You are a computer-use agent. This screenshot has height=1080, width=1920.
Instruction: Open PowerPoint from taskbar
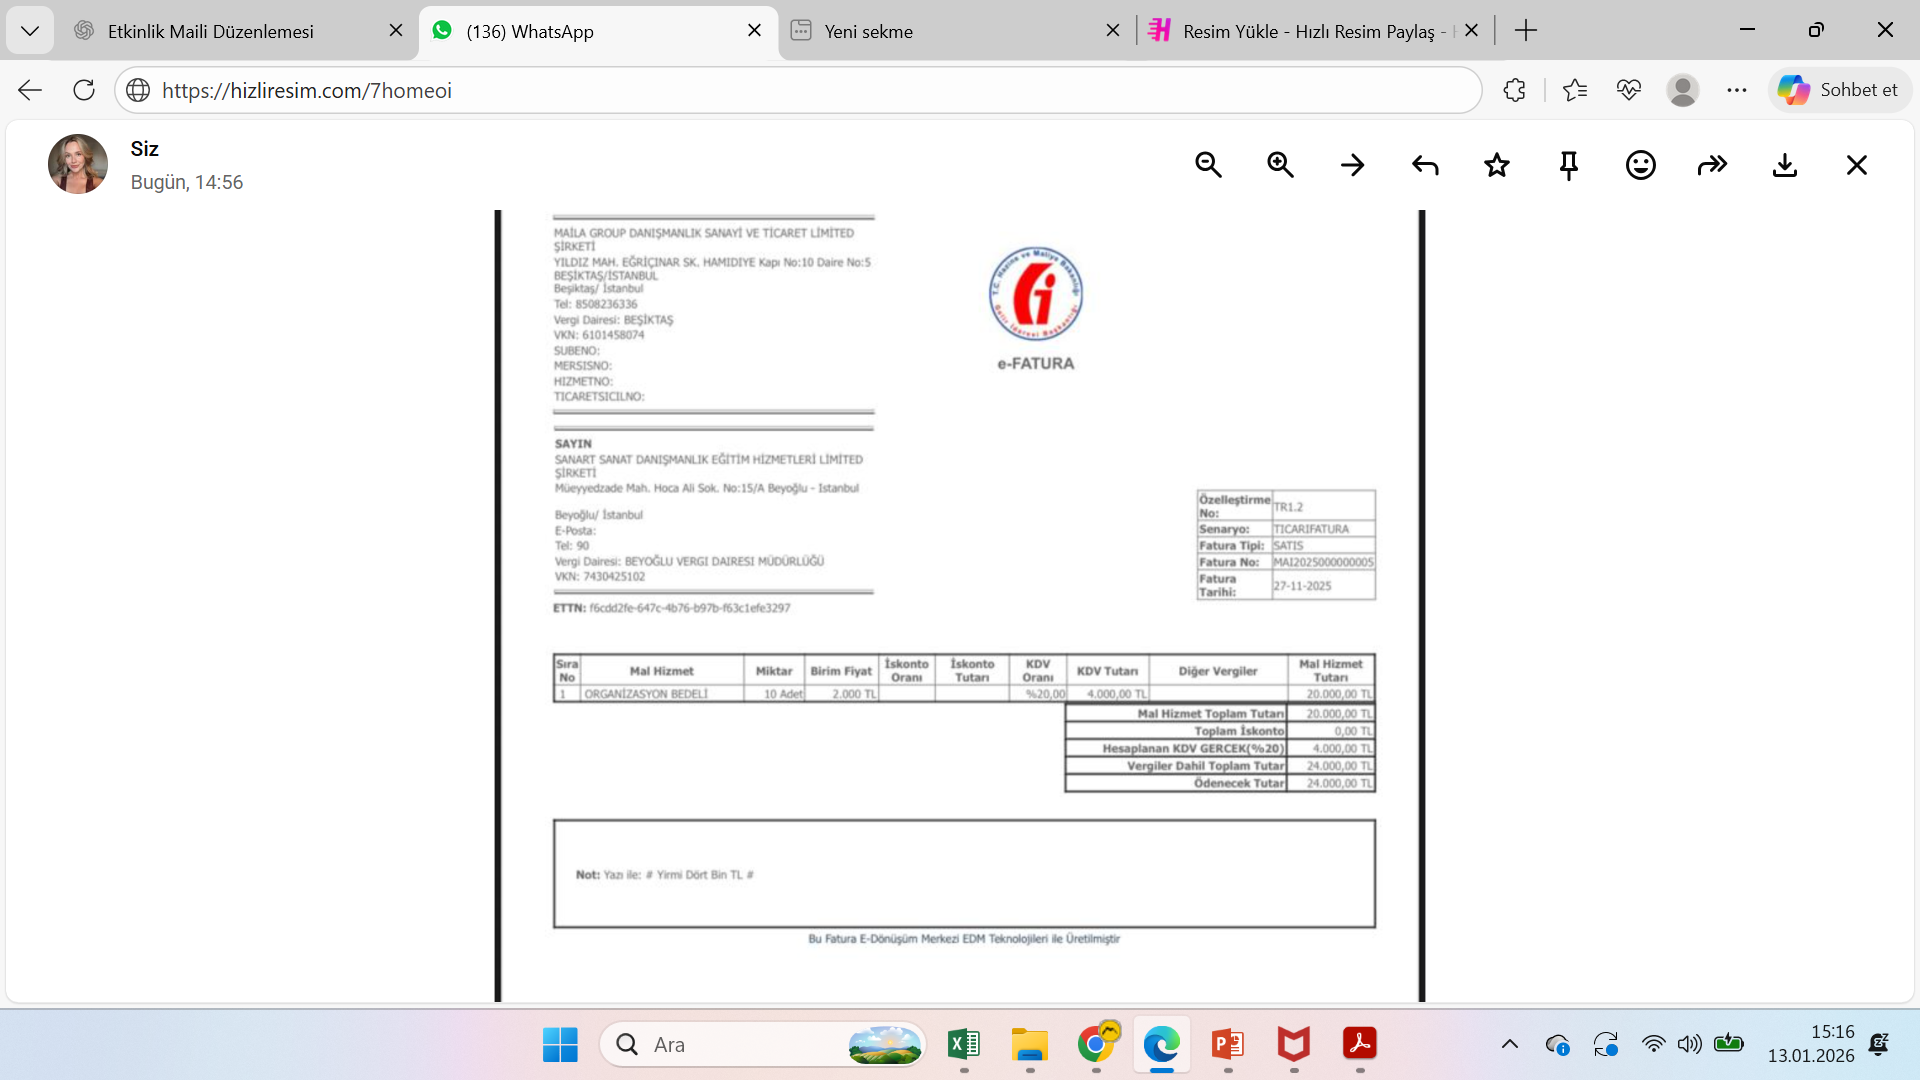coord(1227,1045)
